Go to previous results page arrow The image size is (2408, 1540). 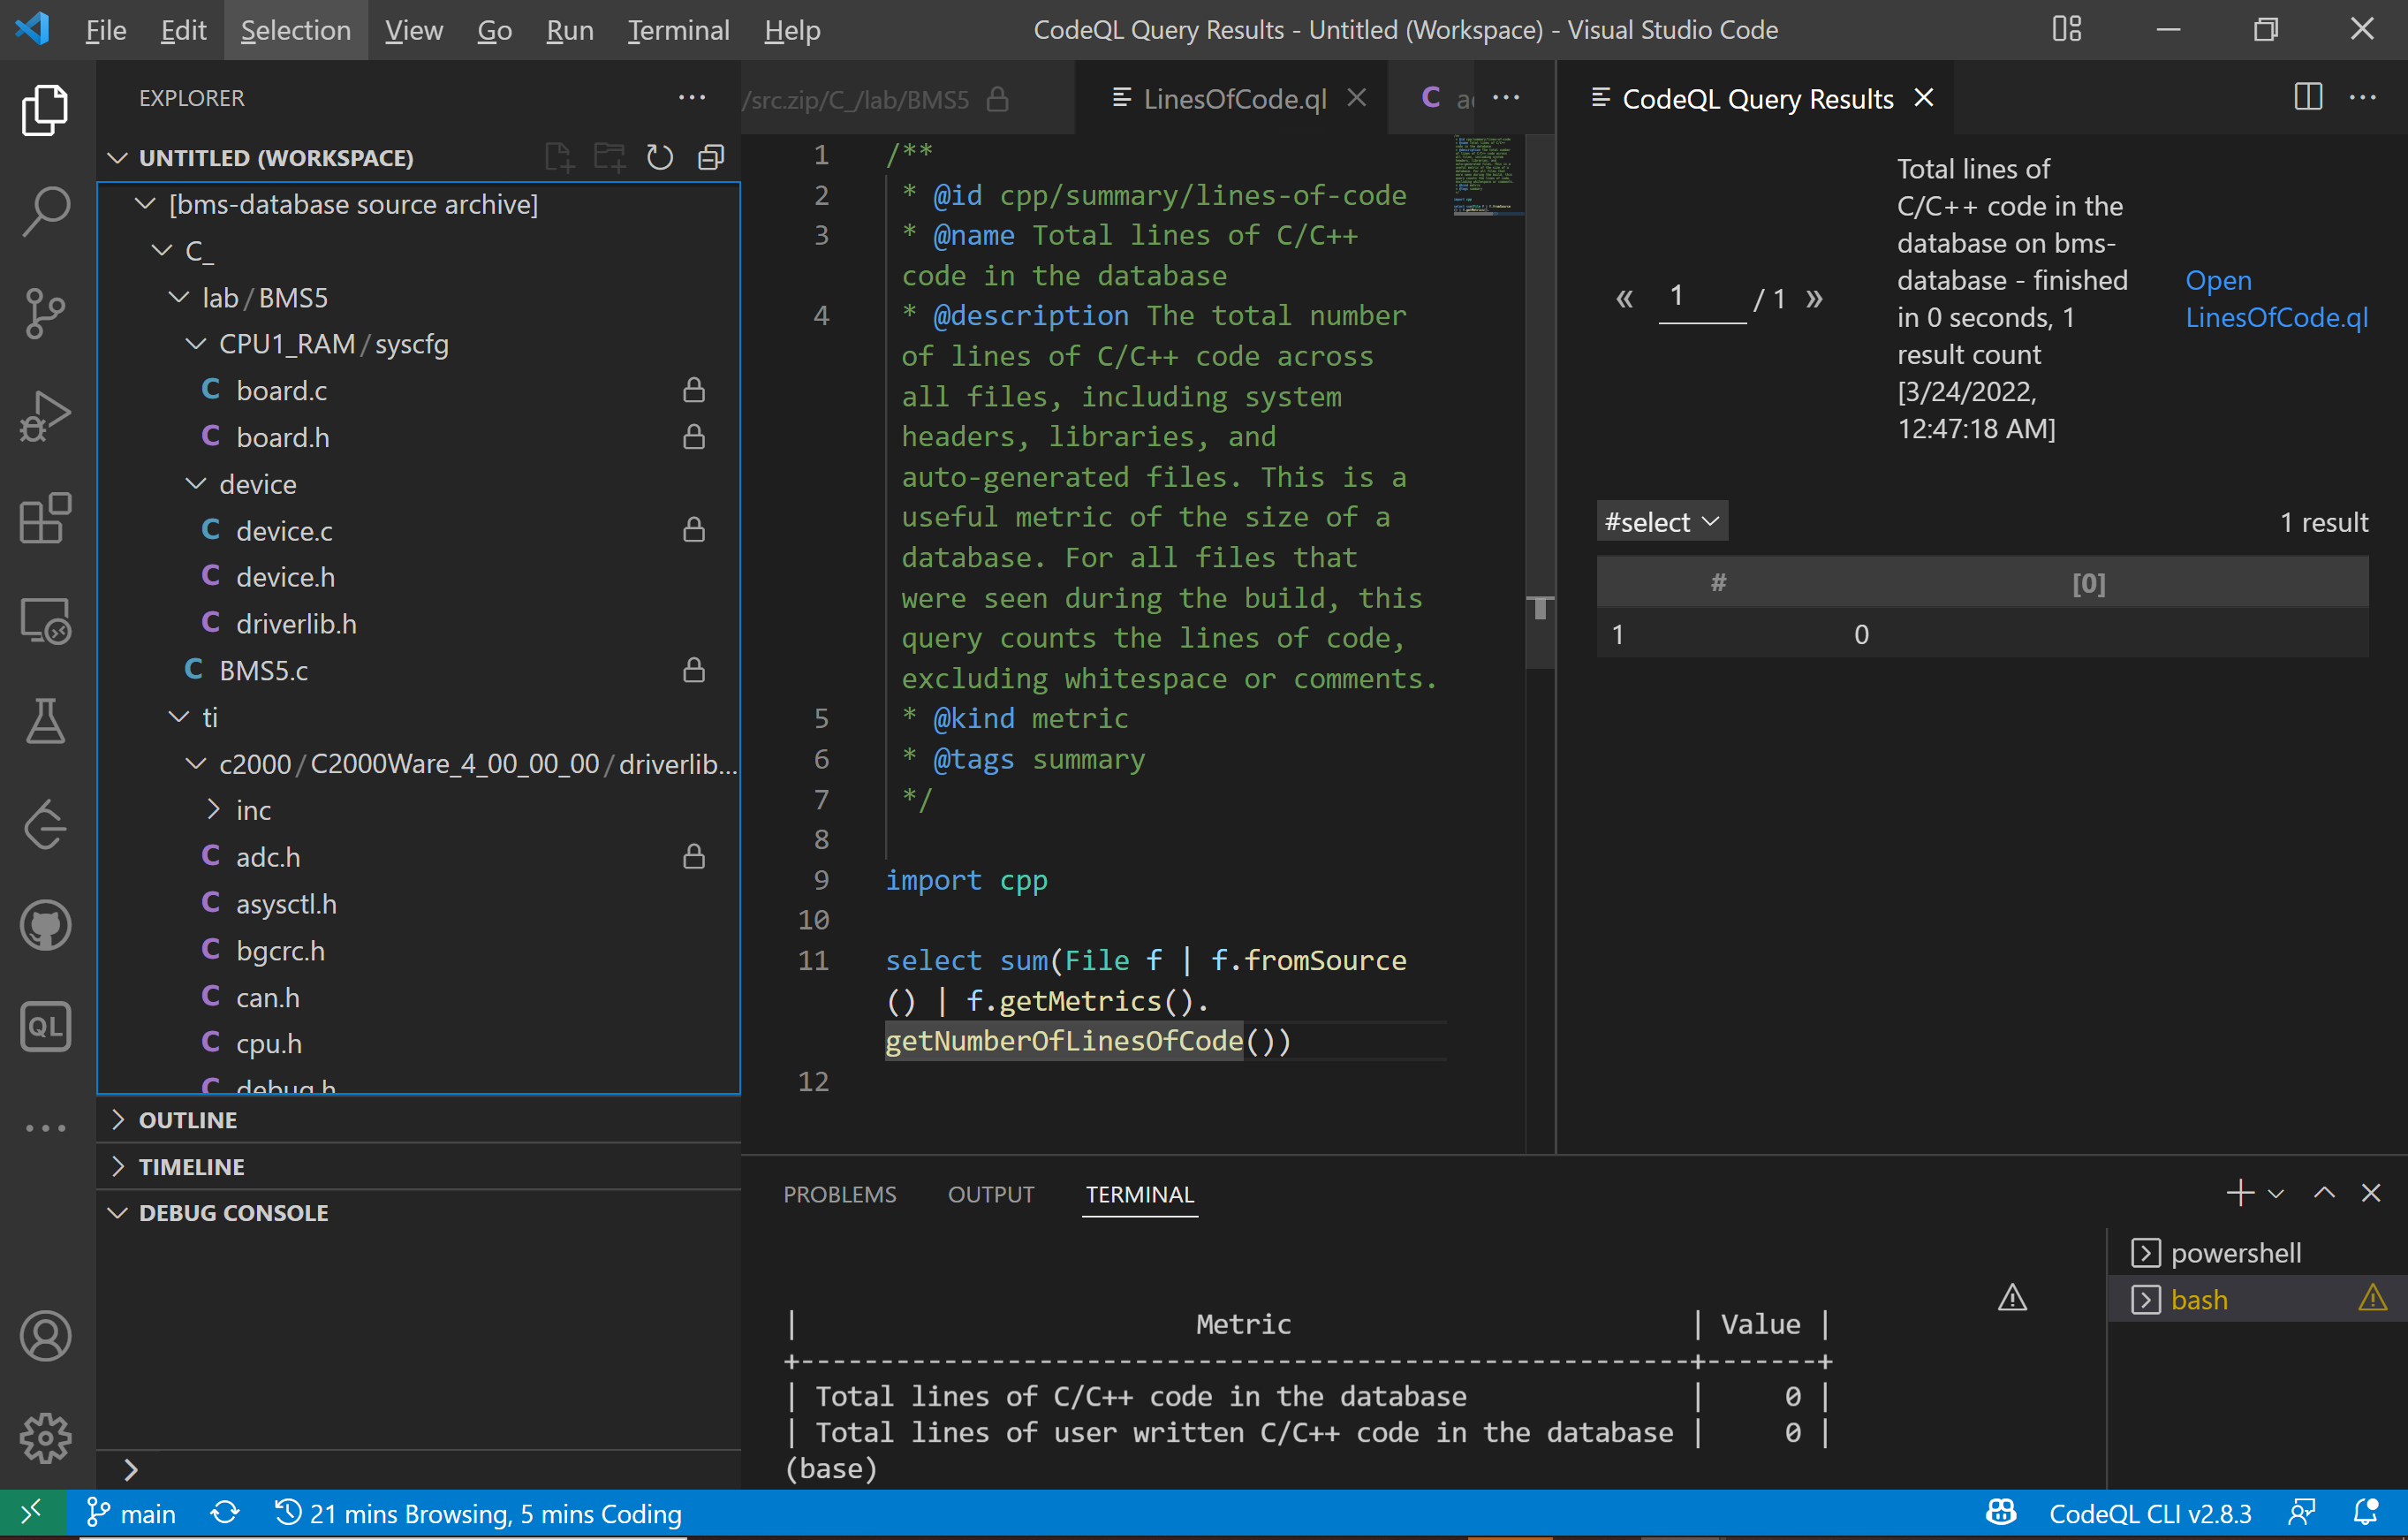point(1625,298)
